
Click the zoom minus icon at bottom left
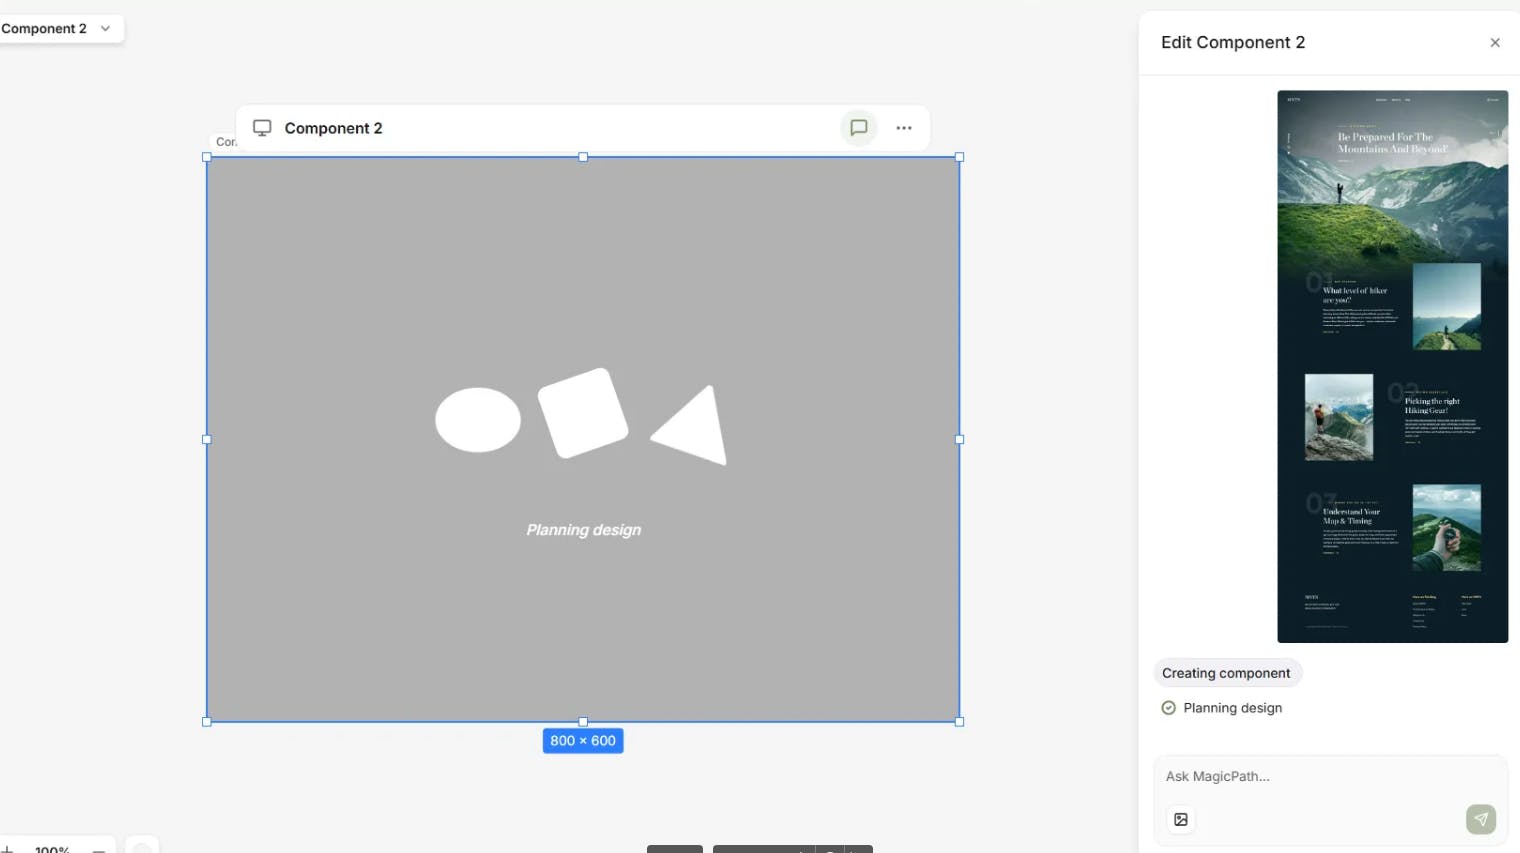(99, 848)
